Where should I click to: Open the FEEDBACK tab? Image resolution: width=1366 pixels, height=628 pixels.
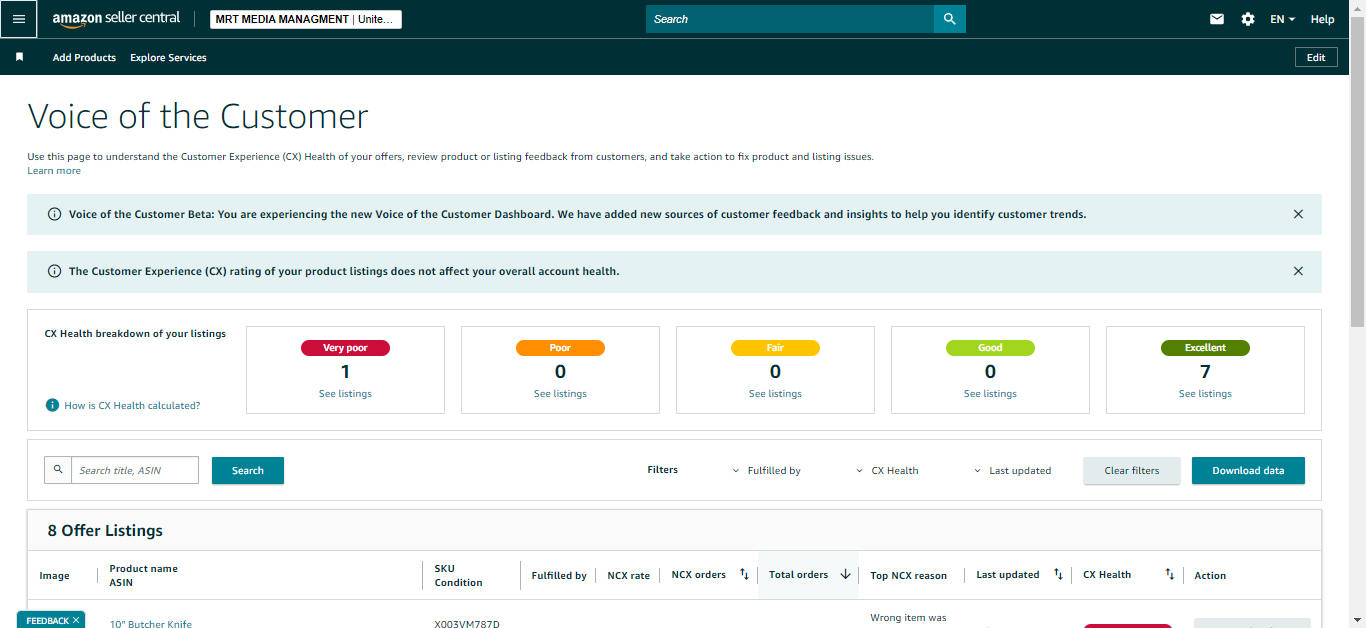tap(47, 621)
